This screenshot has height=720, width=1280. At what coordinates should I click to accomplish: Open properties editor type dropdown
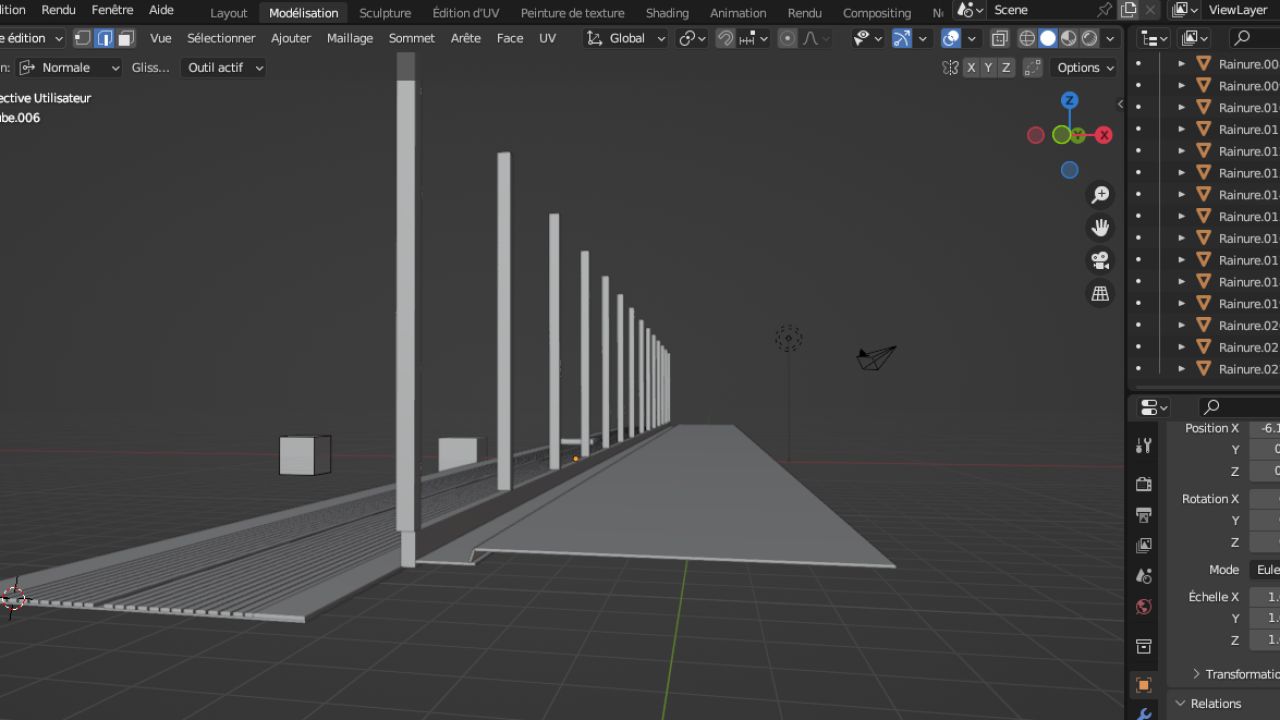(1155, 407)
